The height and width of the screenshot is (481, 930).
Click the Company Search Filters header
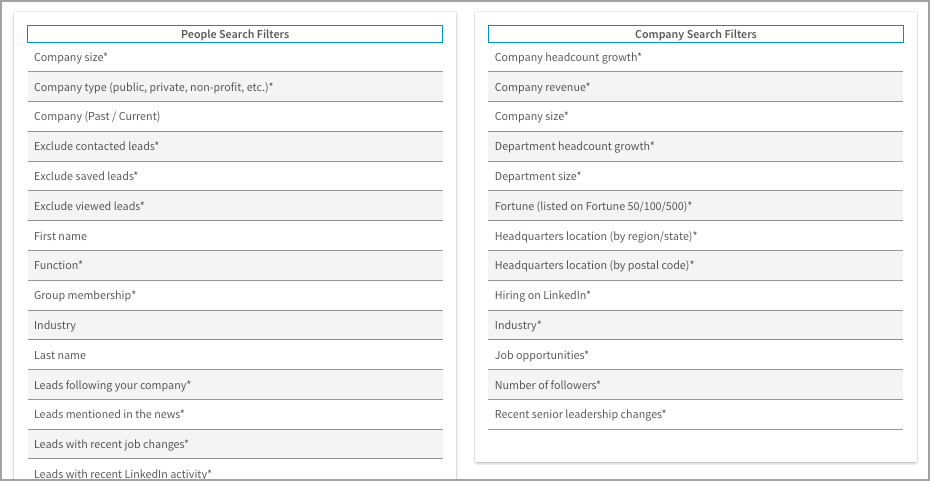coord(695,34)
